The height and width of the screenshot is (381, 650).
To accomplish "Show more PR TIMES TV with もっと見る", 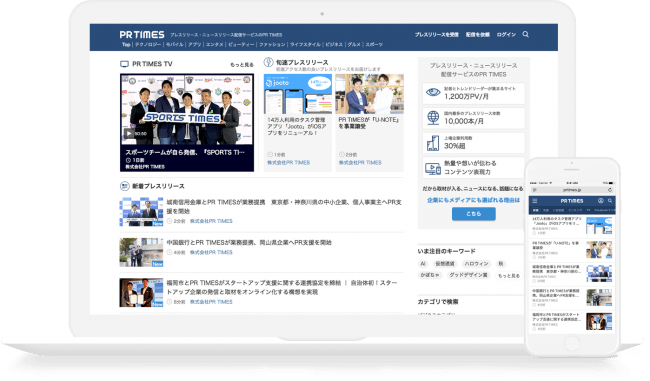I will (242, 65).
